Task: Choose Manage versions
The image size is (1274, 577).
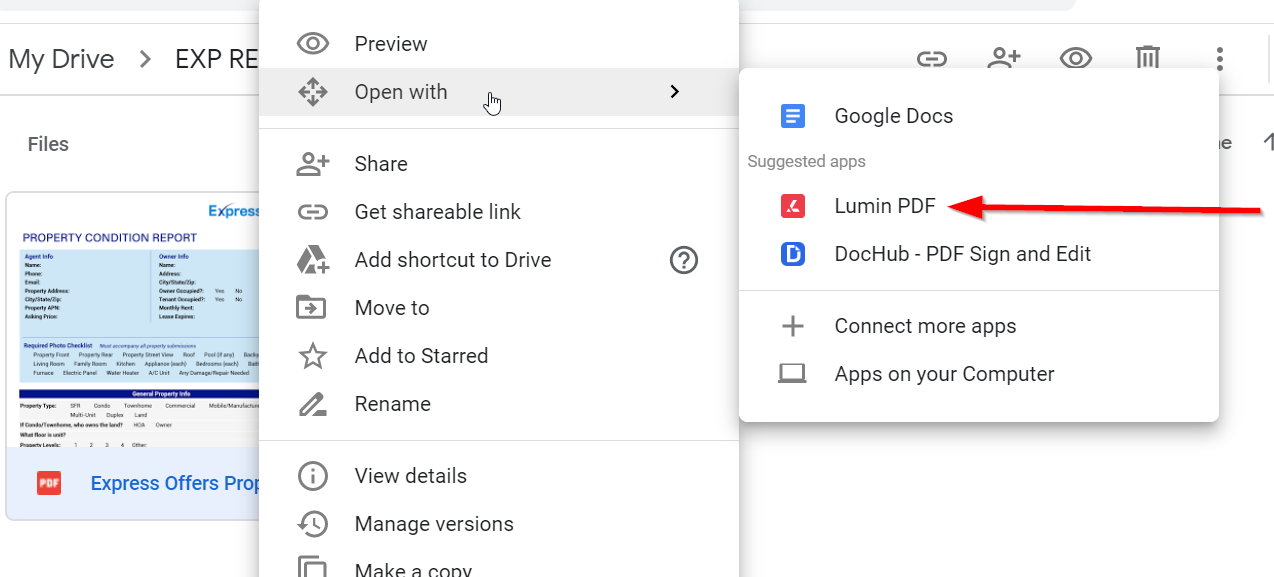Action: [499, 524]
